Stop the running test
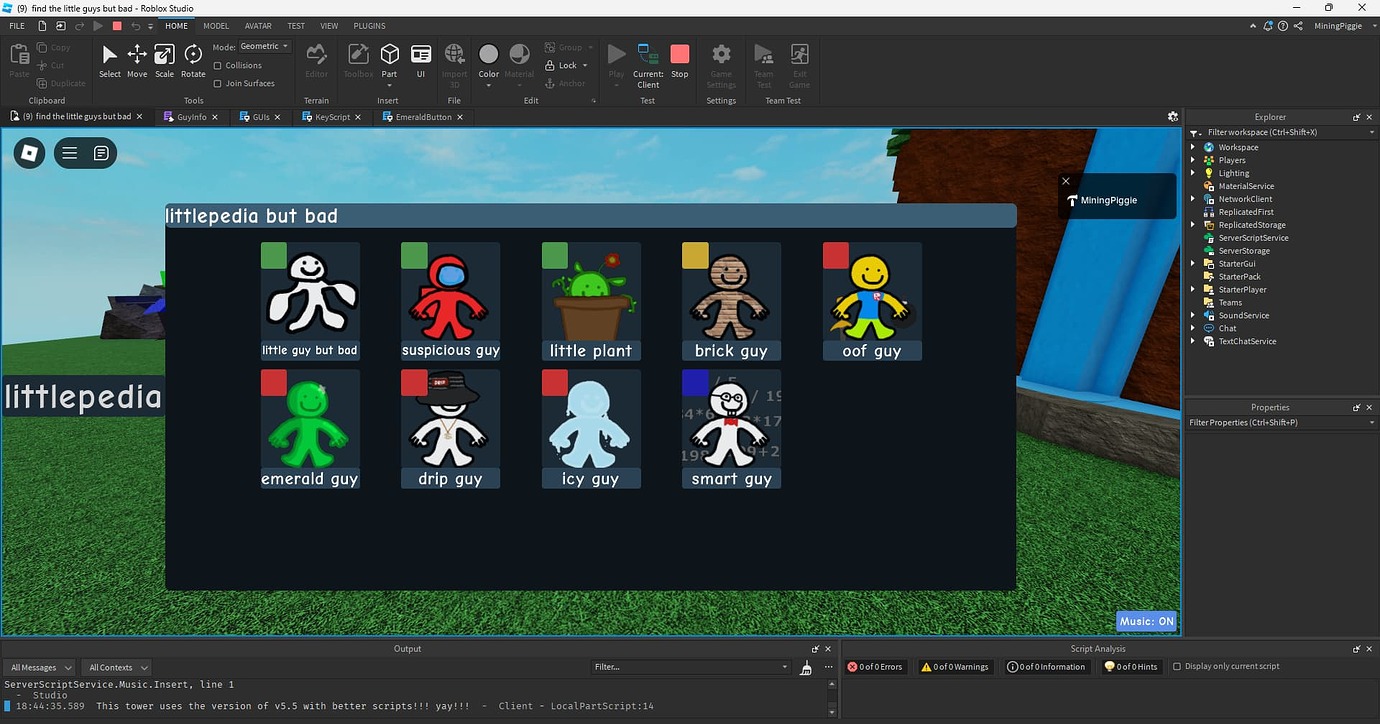 680,61
